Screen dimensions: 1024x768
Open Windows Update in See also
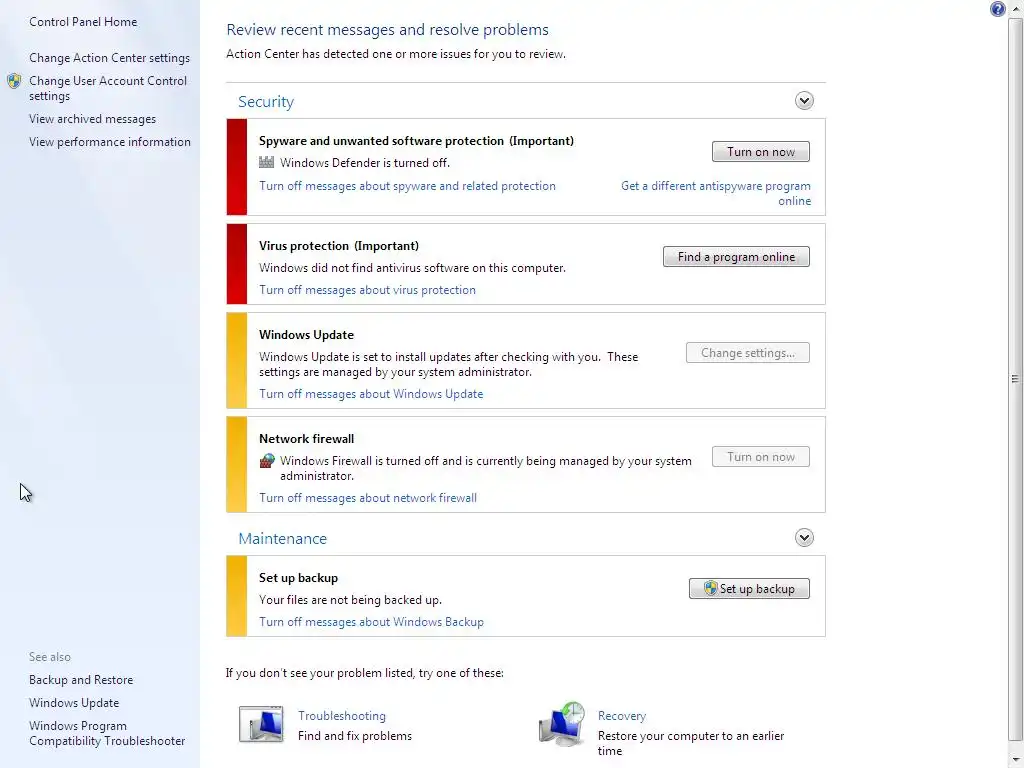(x=74, y=703)
